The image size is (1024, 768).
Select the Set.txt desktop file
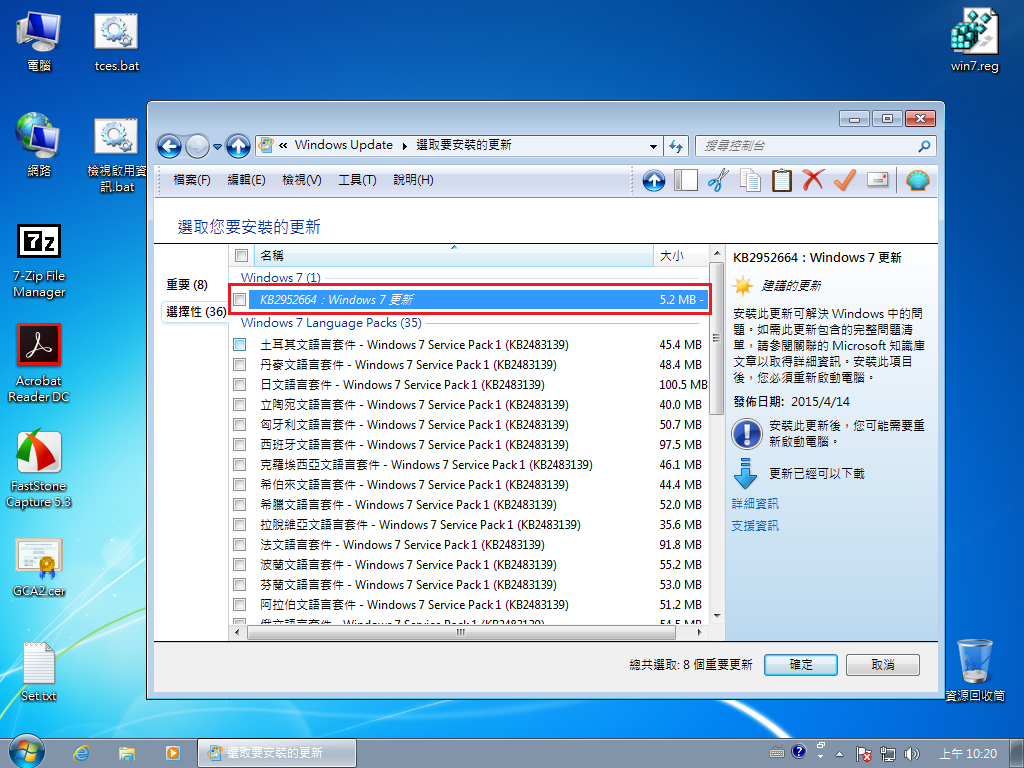(x=39, y=671)
